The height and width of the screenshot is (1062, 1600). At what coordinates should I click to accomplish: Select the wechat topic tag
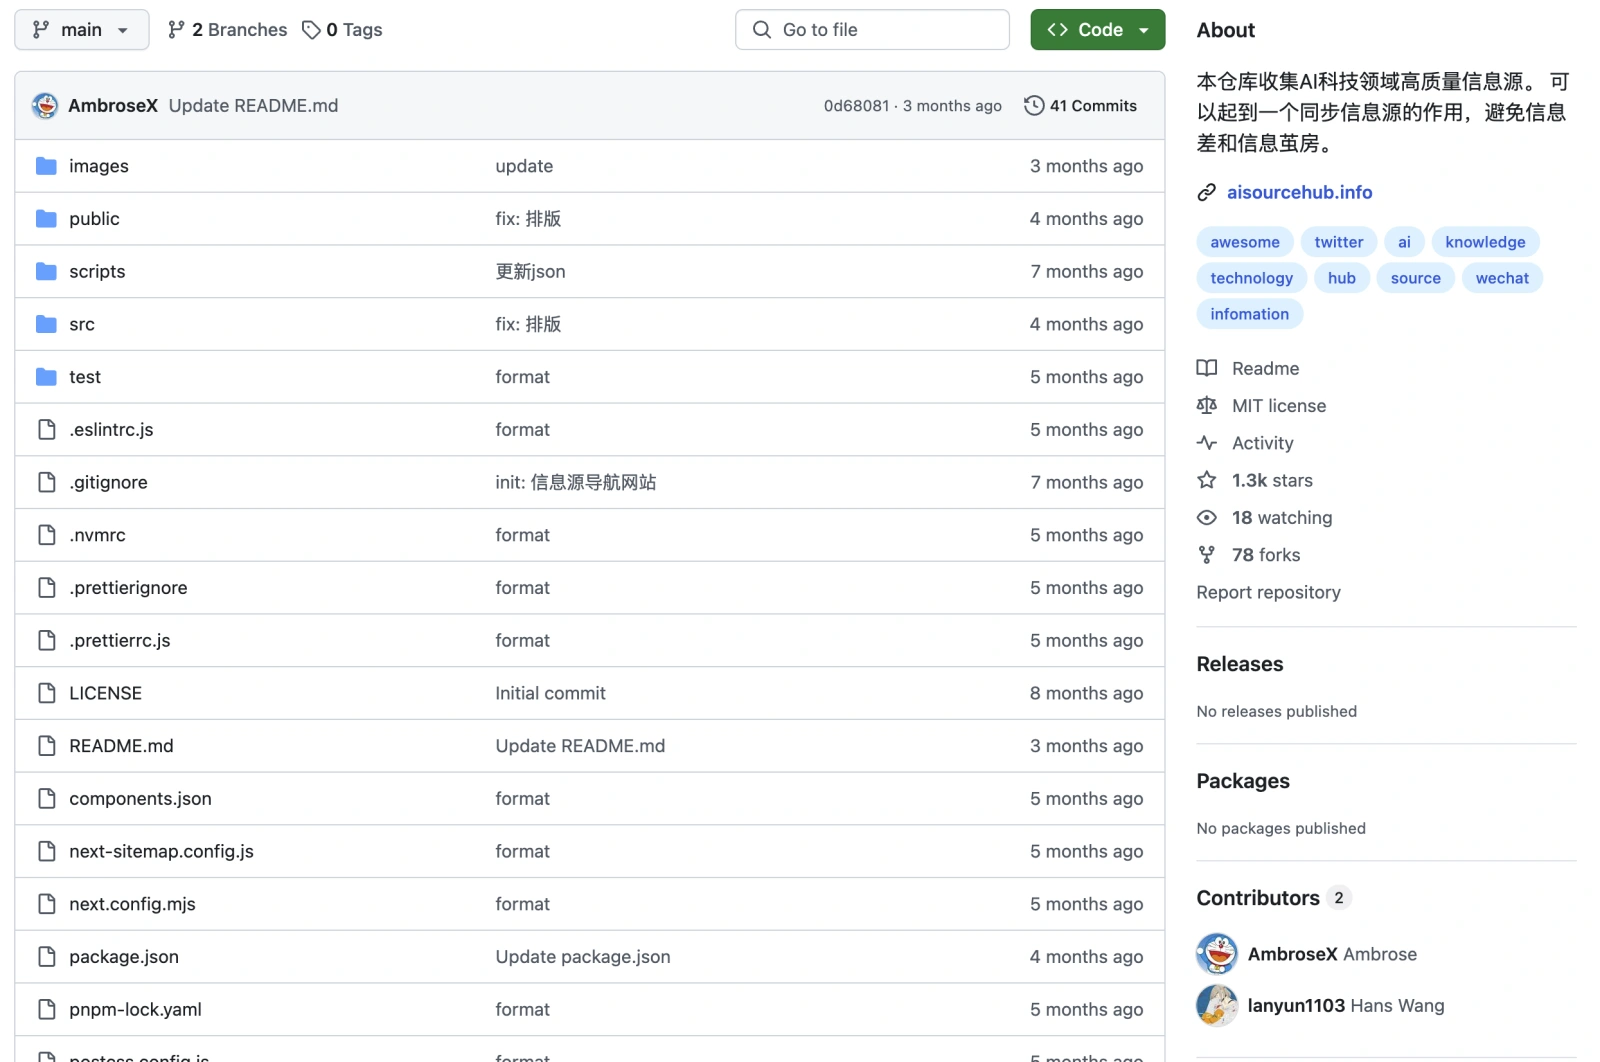[x=1502, y=278]
